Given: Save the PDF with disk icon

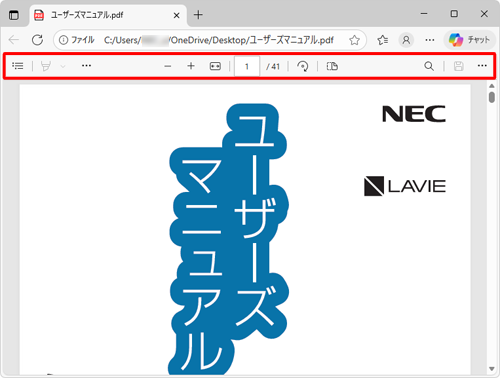Looking at the screenshot, I should coord(459,66).
